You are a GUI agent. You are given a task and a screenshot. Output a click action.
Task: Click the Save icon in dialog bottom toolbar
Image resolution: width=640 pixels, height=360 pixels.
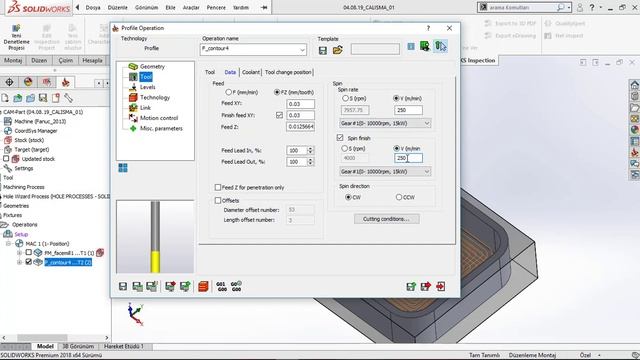[123, 287]
